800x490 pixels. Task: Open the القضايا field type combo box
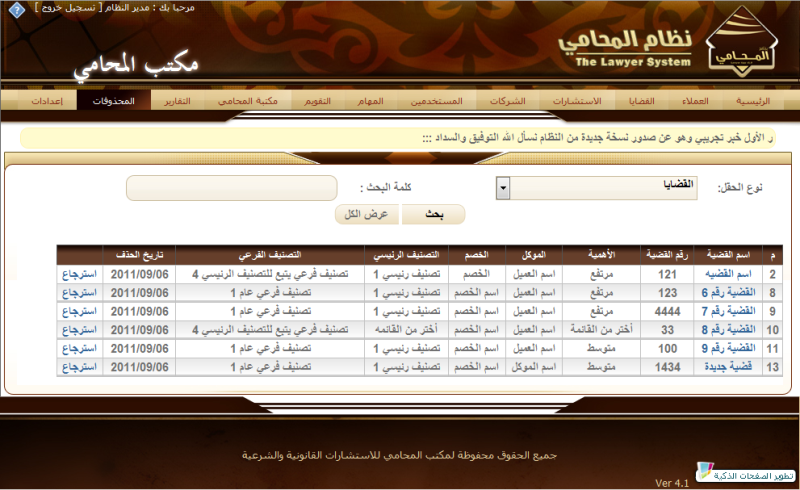pyautogui.click(x=611, y=188)
